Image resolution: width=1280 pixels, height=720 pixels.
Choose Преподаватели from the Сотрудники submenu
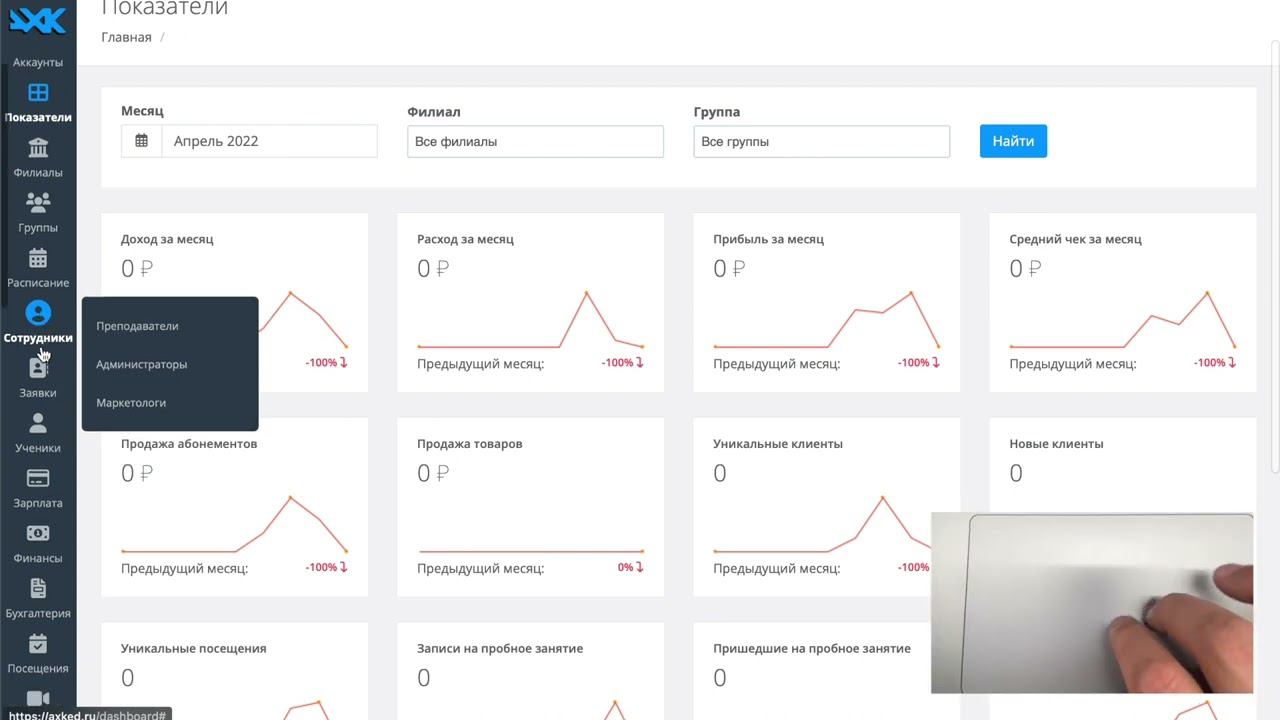[x=137, y=326]
